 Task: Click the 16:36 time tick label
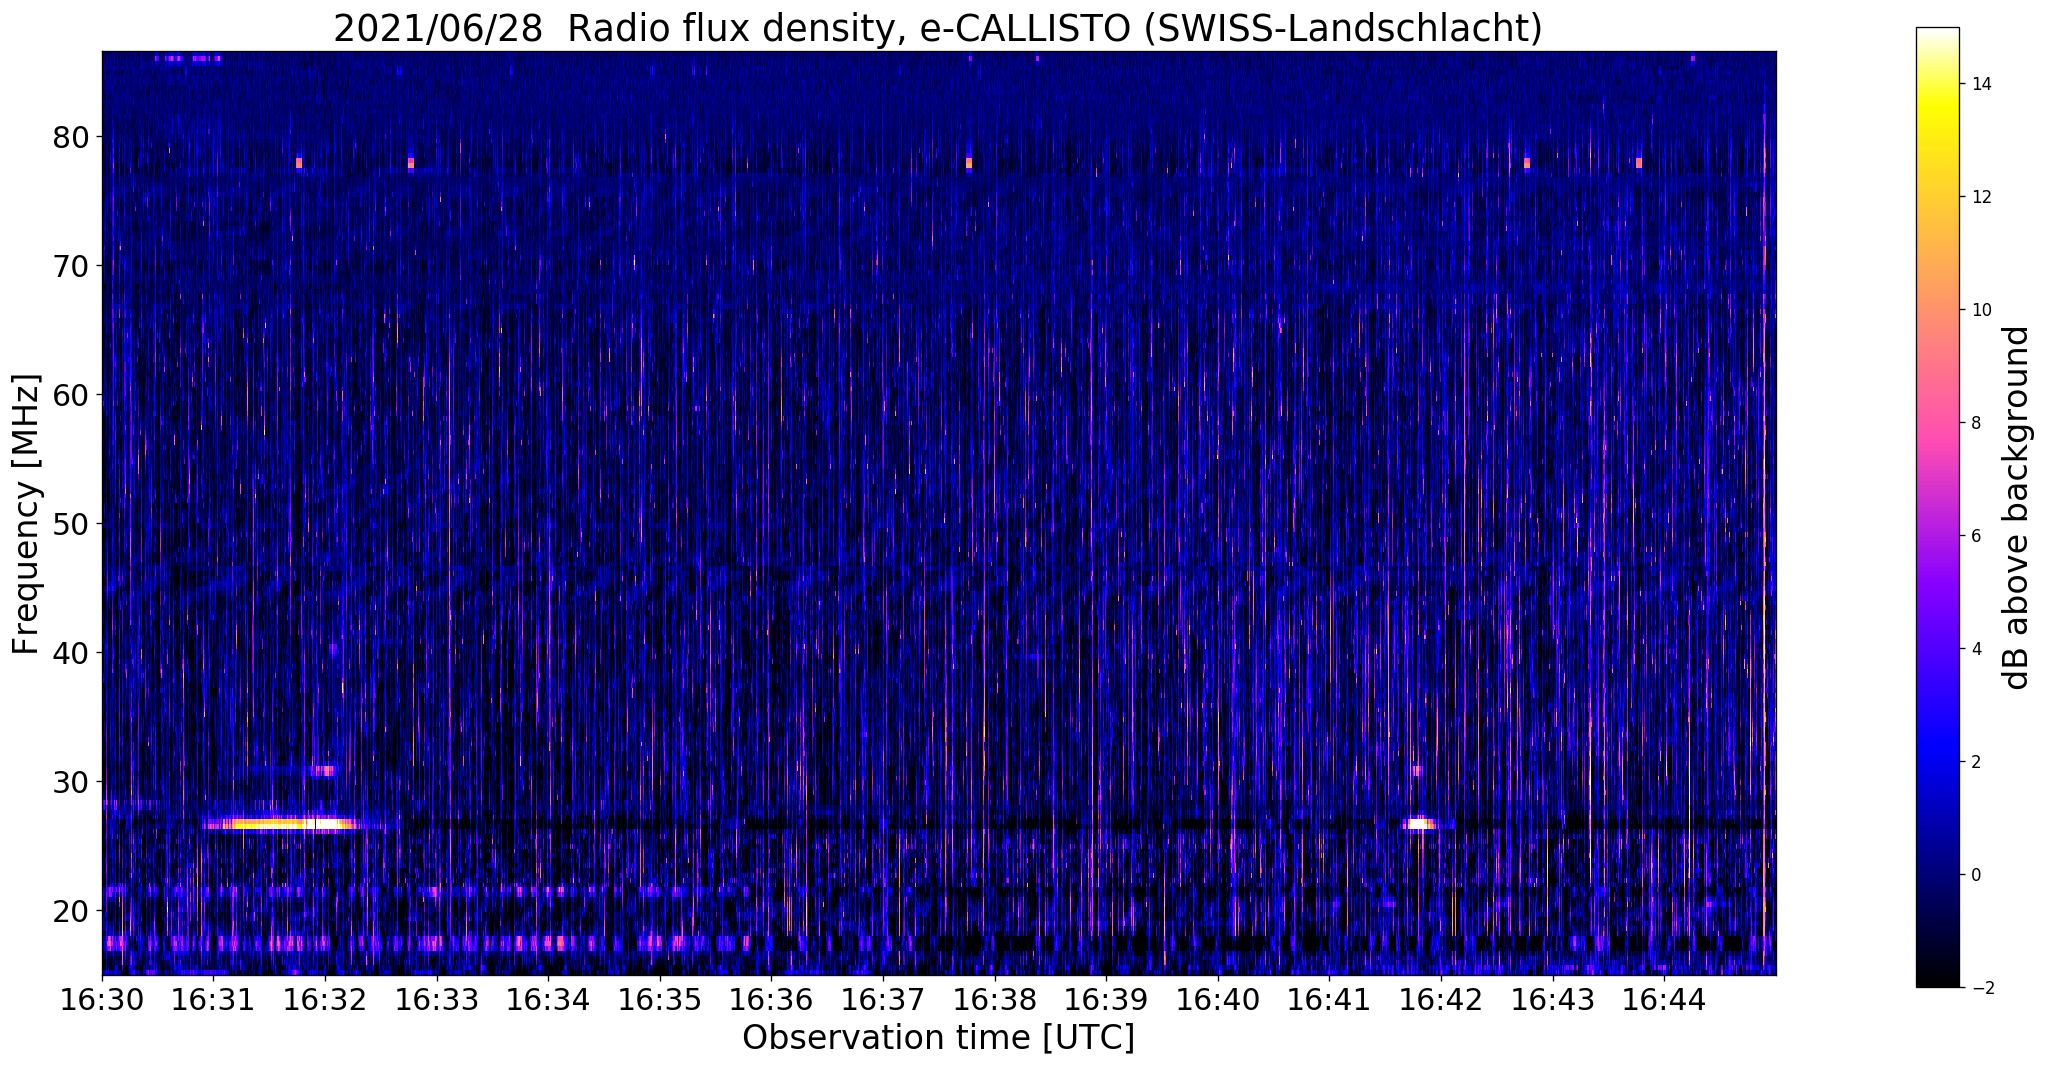tap(771, 1000)
